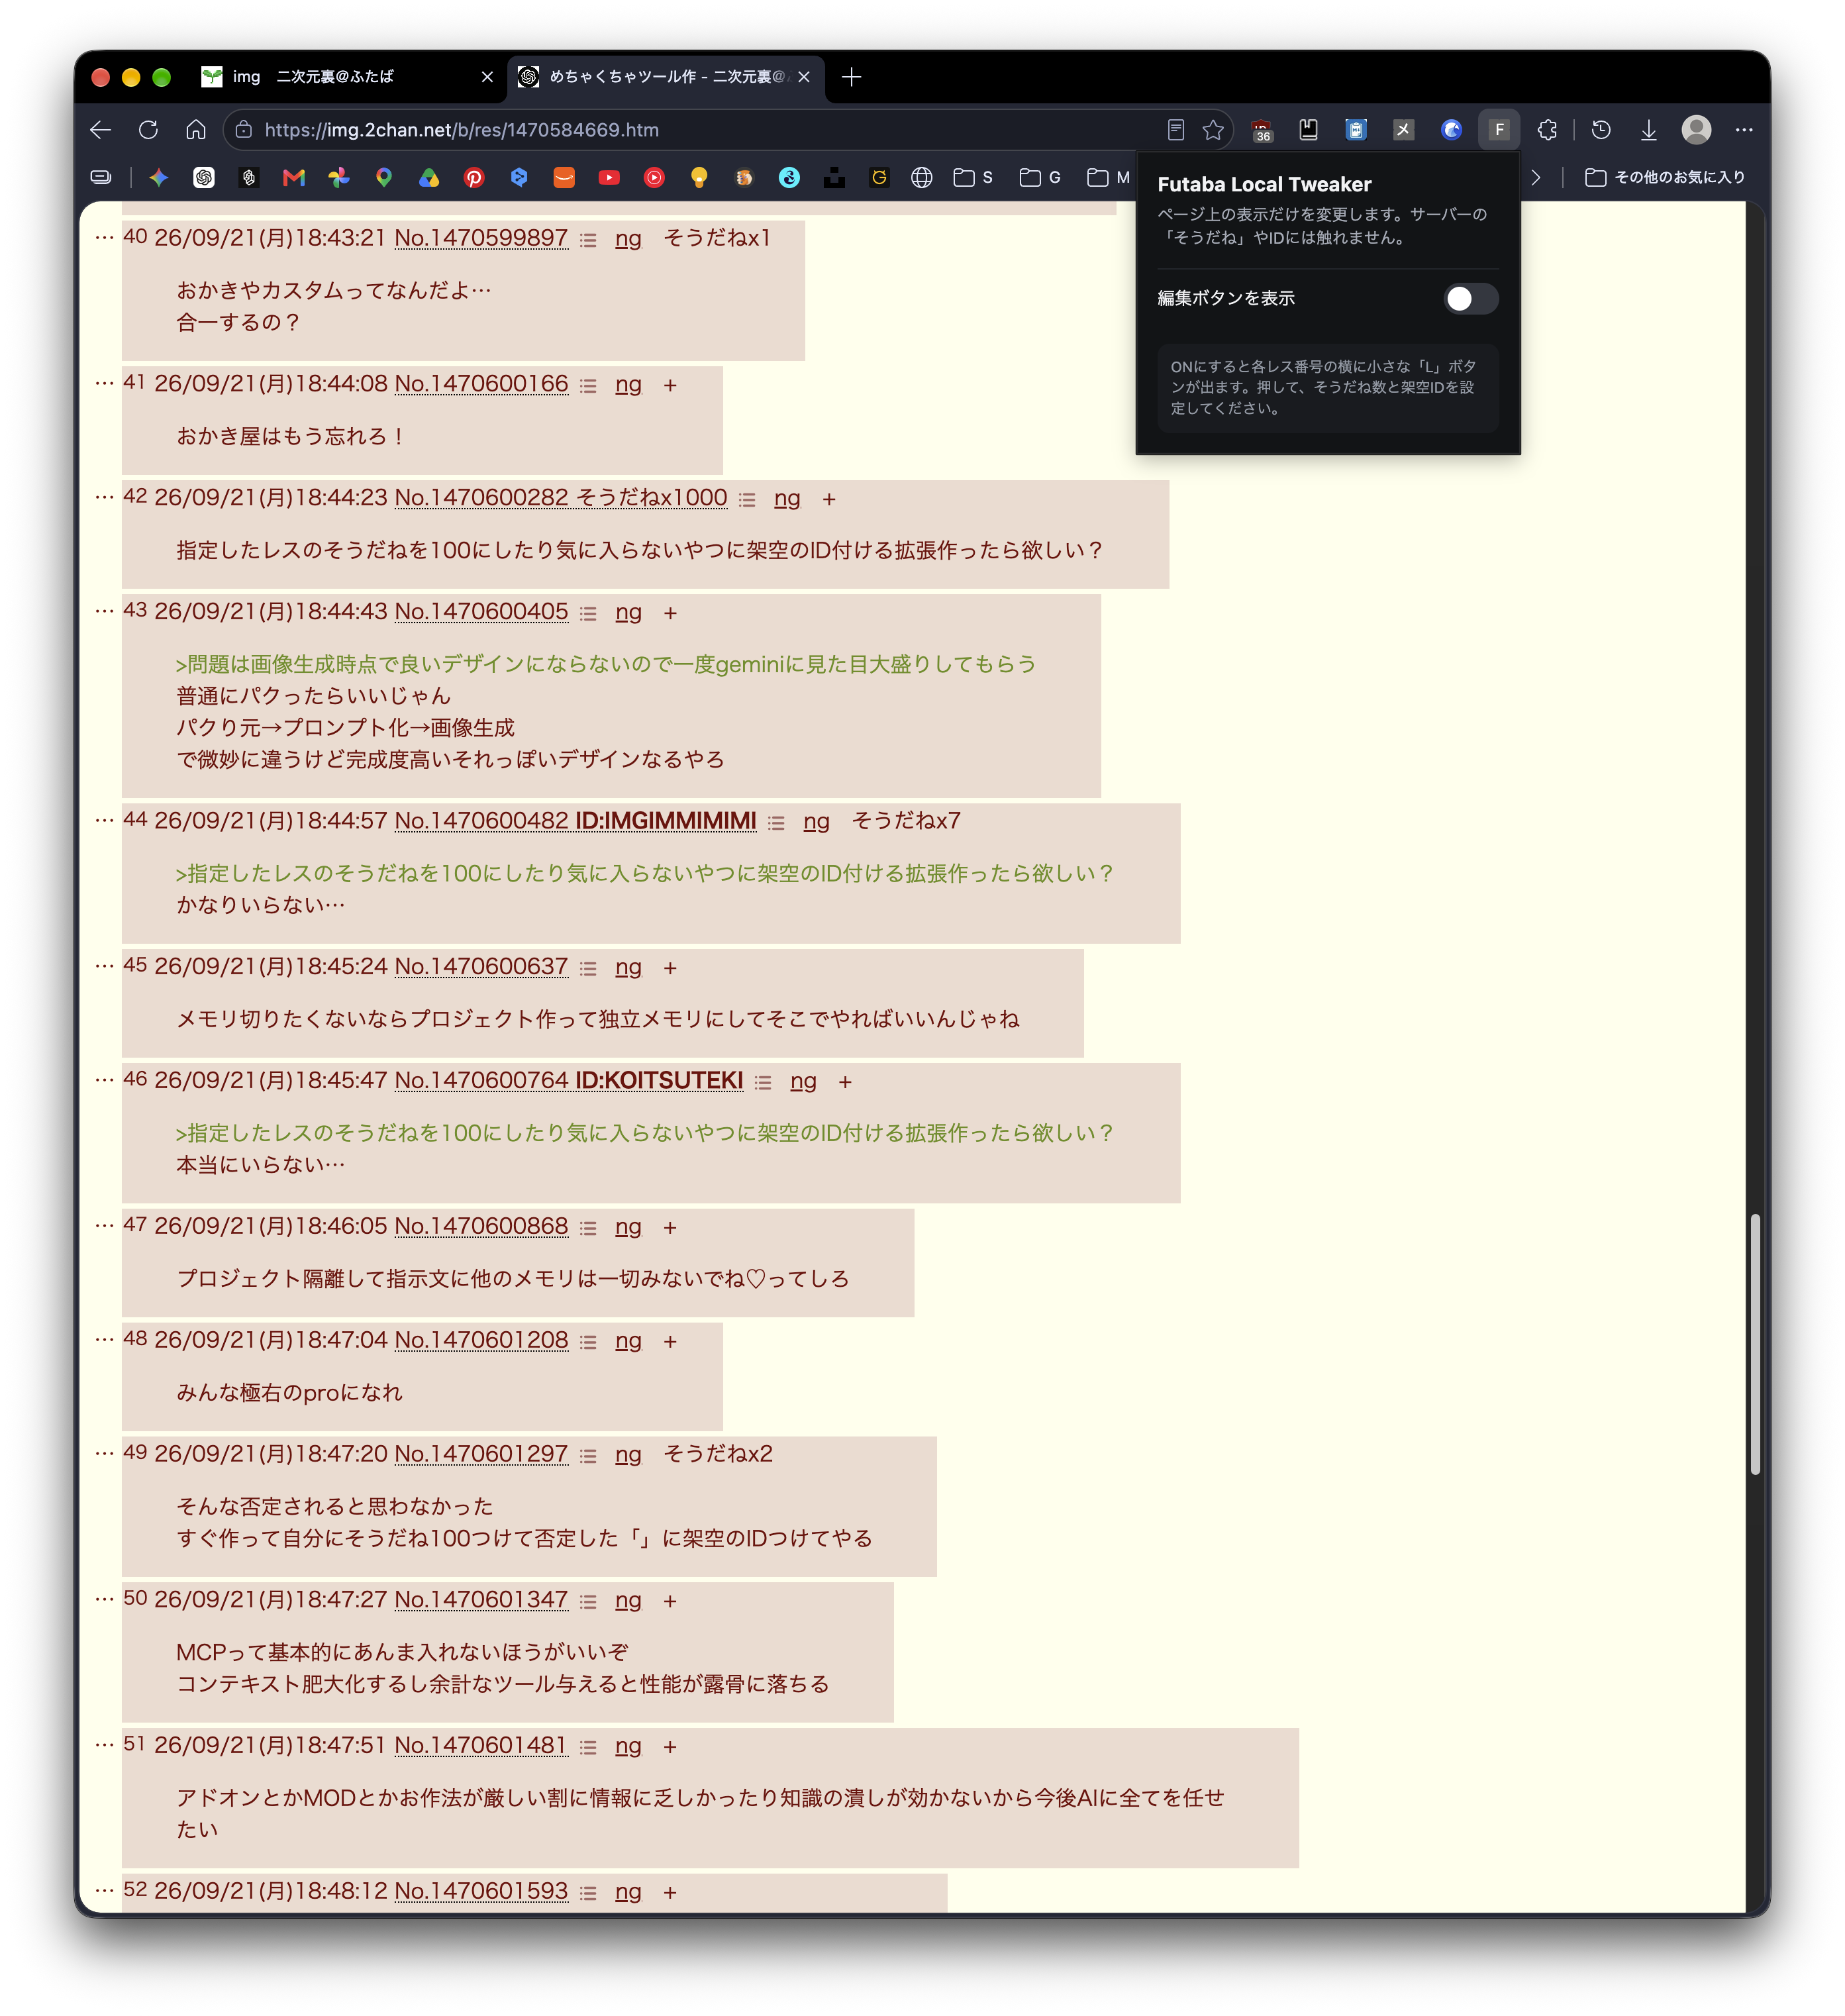Open the browser settings ellipsis menu
Image resolution: width=1845 pixels, height=2016 pixels.
coord(1743,130)
